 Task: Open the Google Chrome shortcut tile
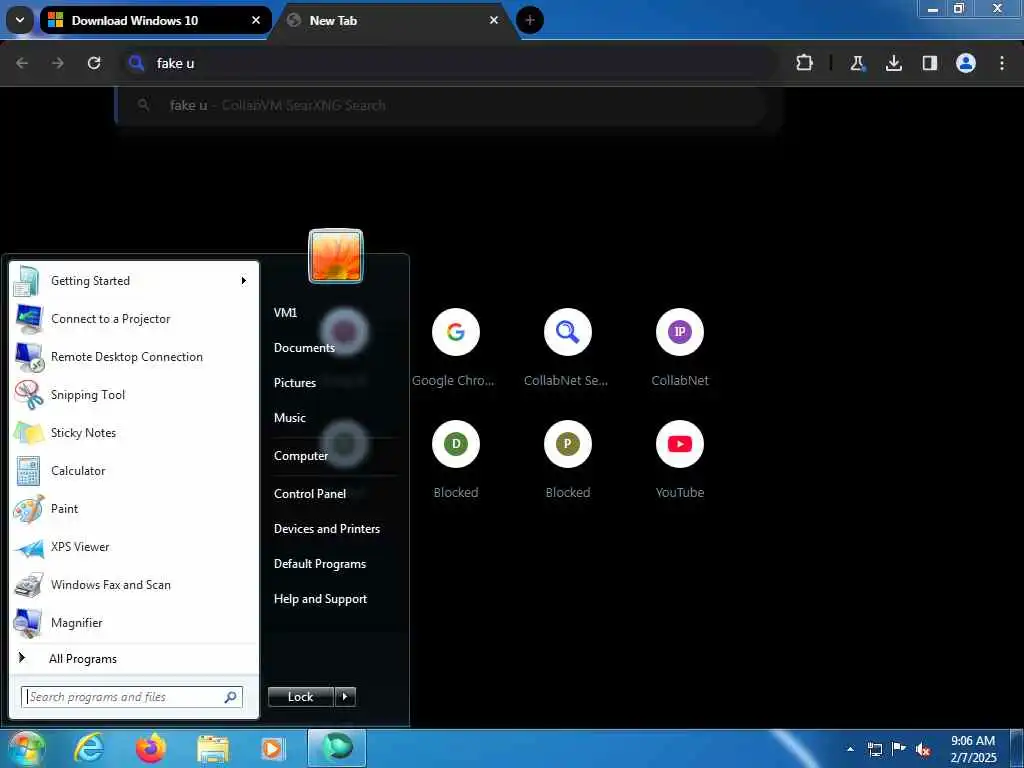pyautogui.click(x=456, y=347)
